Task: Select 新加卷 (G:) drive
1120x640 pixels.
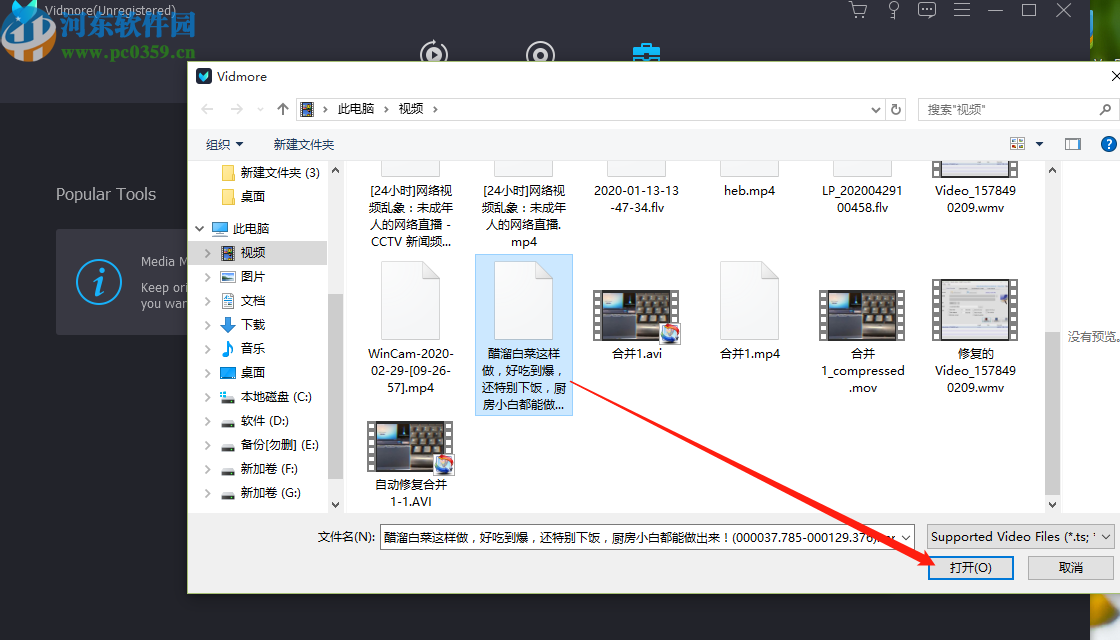Action: [x=261, y=493]
